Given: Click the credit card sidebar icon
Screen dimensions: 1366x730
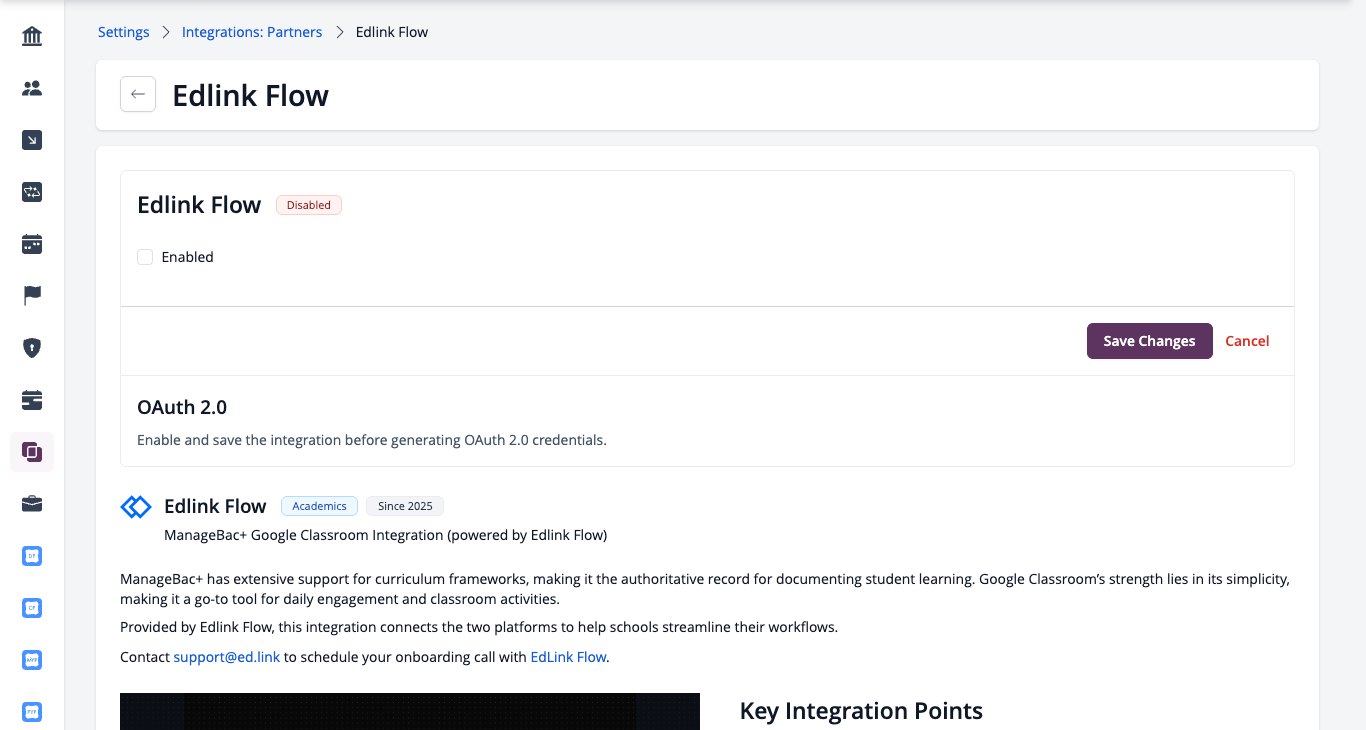Looking at the screenshot, I should 32,400.
